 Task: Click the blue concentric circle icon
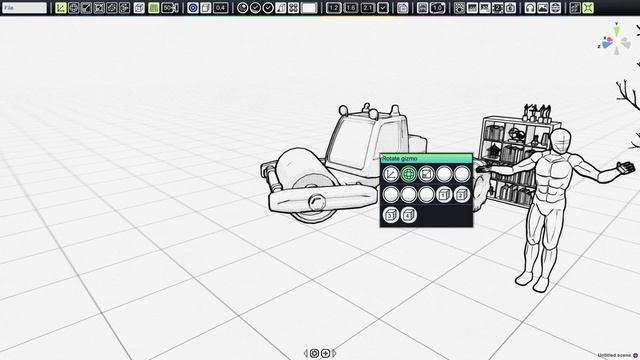pos(193,8)
